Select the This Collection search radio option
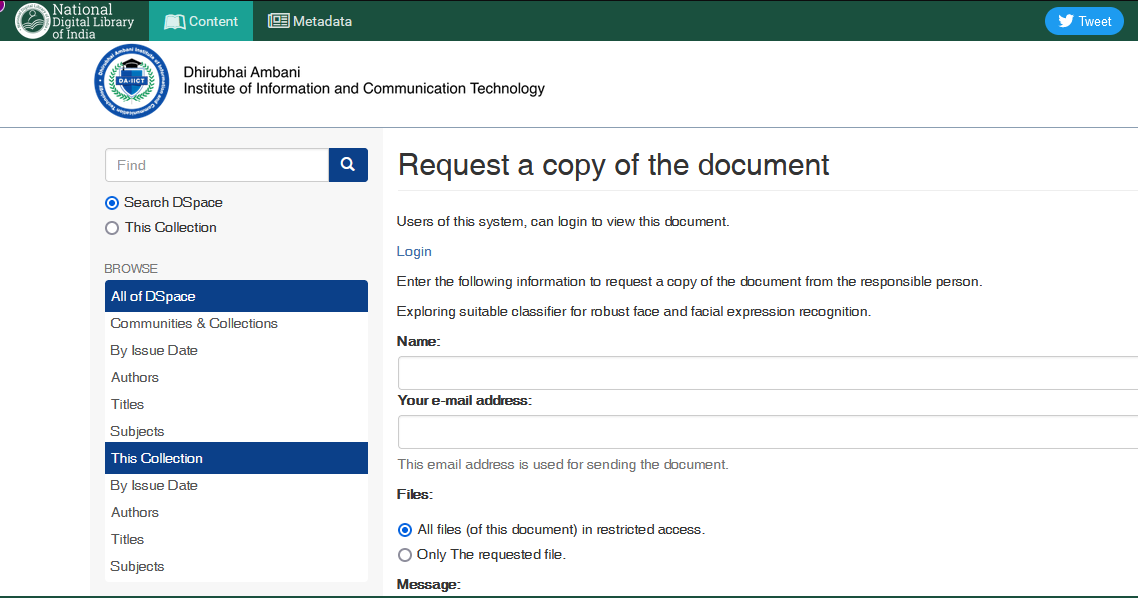Screen dimensions: 1138x598 coord(112,228)
